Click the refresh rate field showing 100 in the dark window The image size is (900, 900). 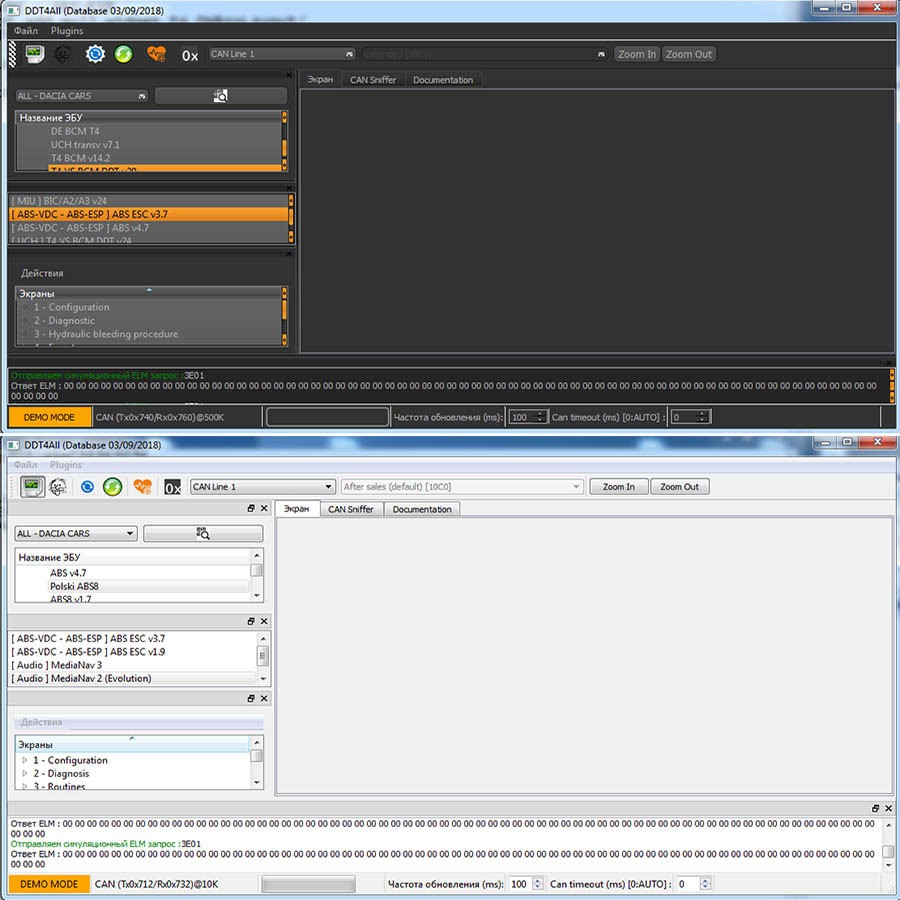click(x=528, y=417)
